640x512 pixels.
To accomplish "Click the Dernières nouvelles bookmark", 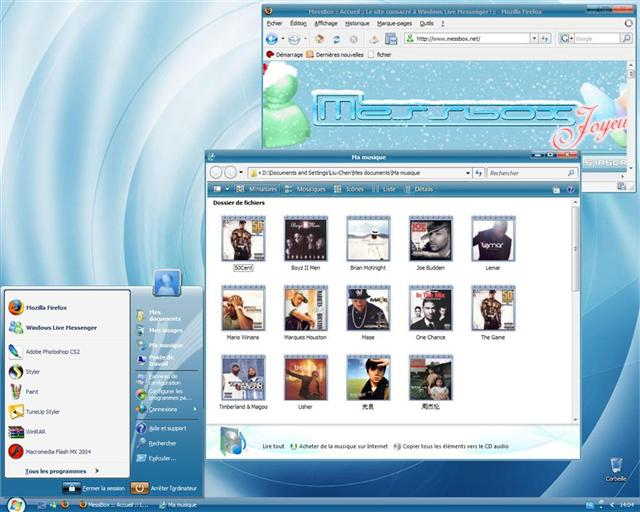I will 335,54.
